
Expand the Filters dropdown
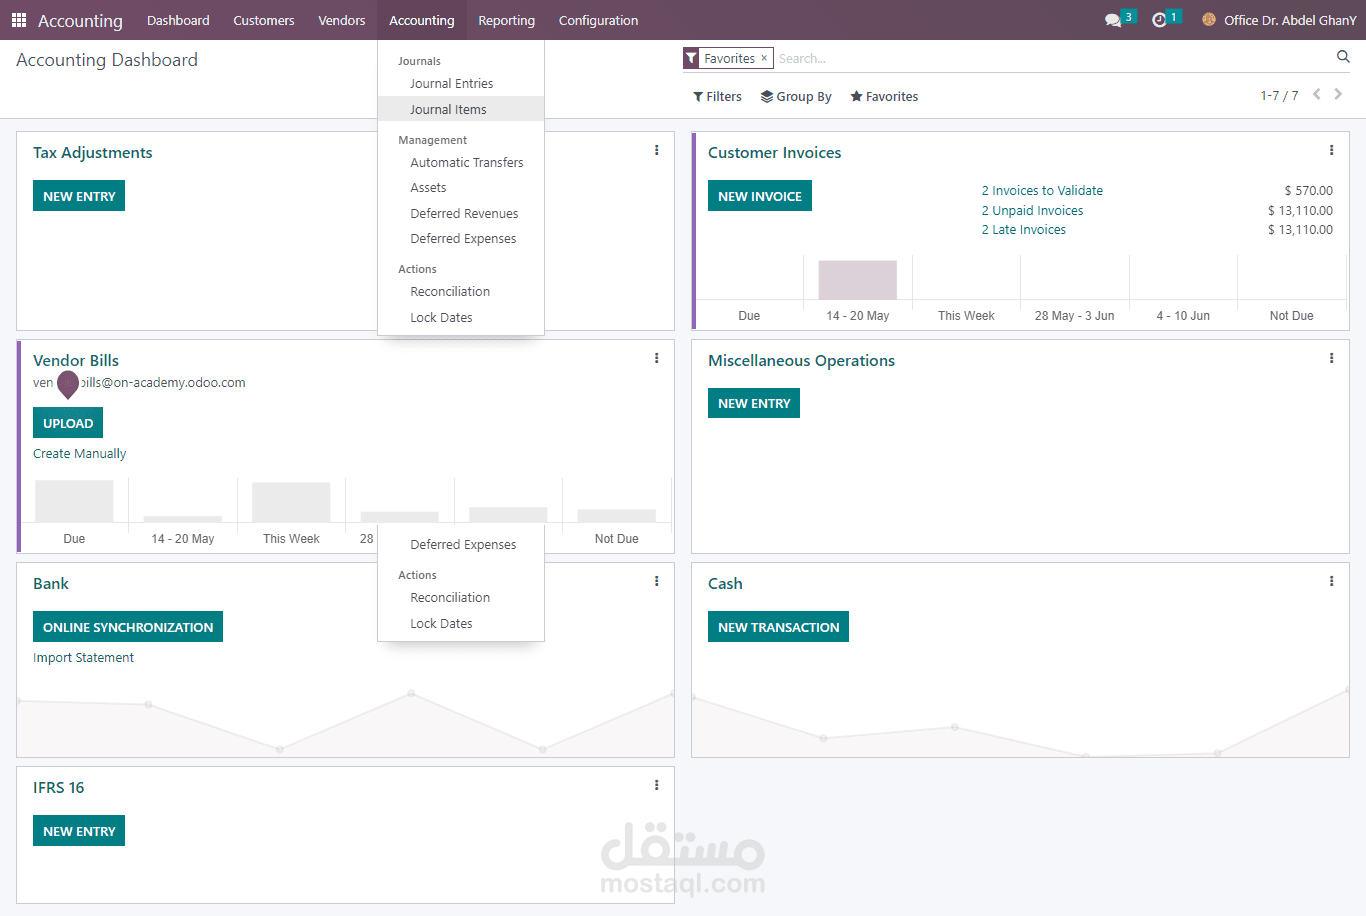[717, 97]
